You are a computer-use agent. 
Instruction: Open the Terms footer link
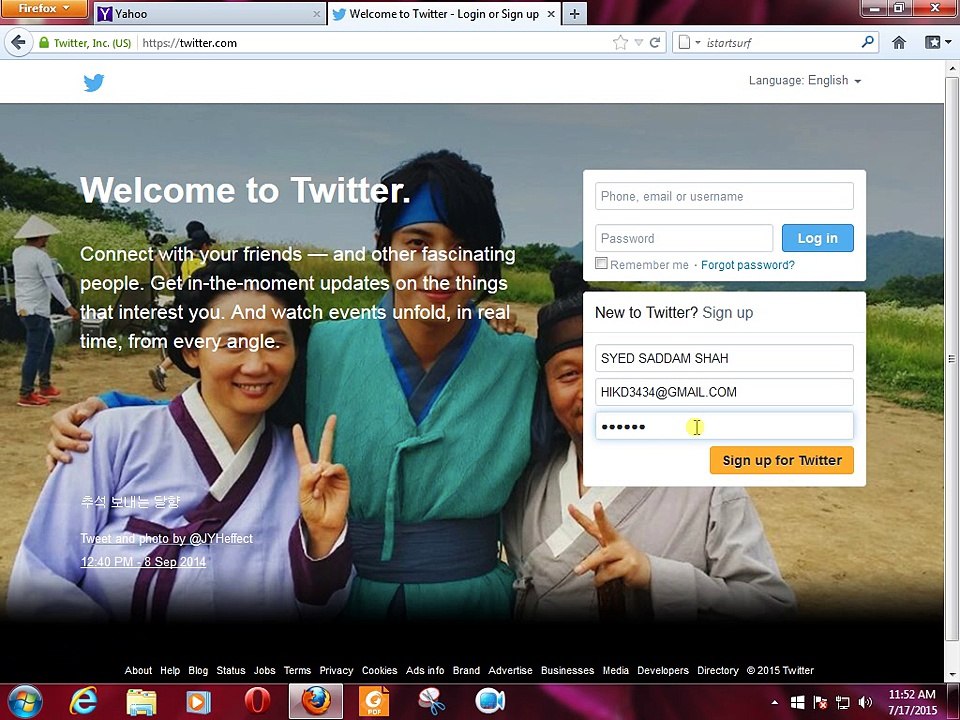[x=298, y=670]
